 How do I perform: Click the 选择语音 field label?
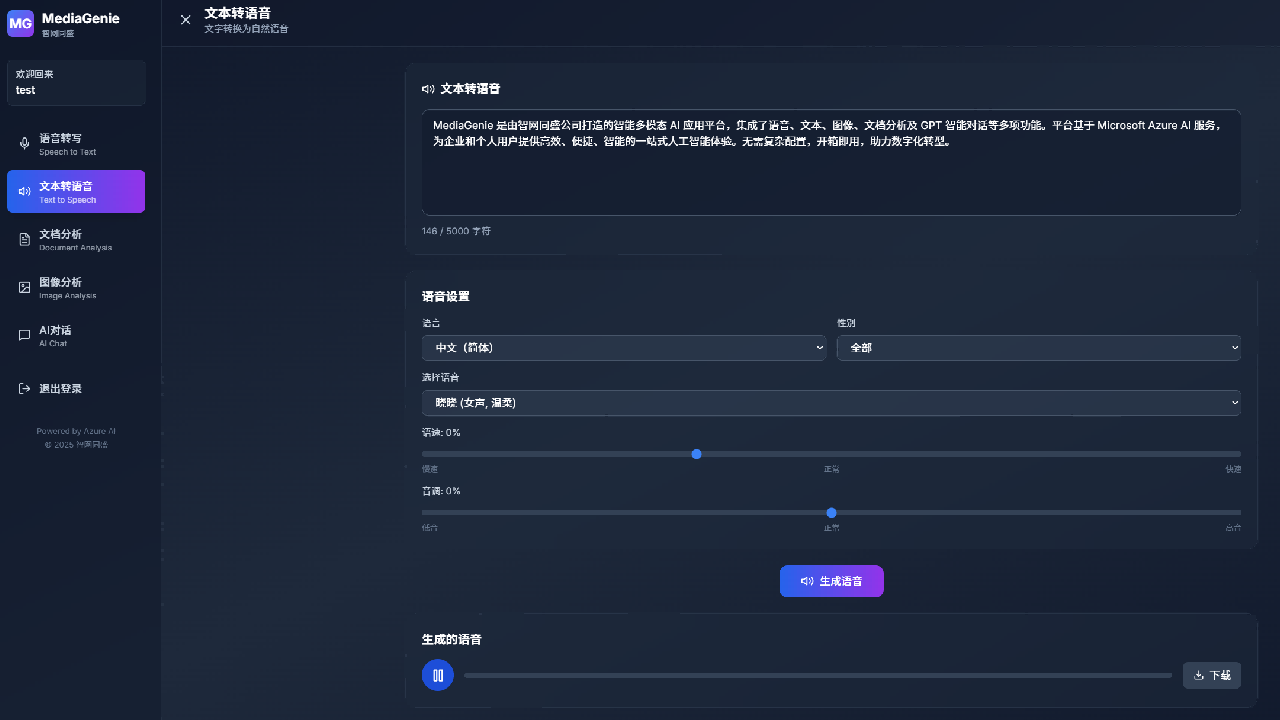[440, 377]
